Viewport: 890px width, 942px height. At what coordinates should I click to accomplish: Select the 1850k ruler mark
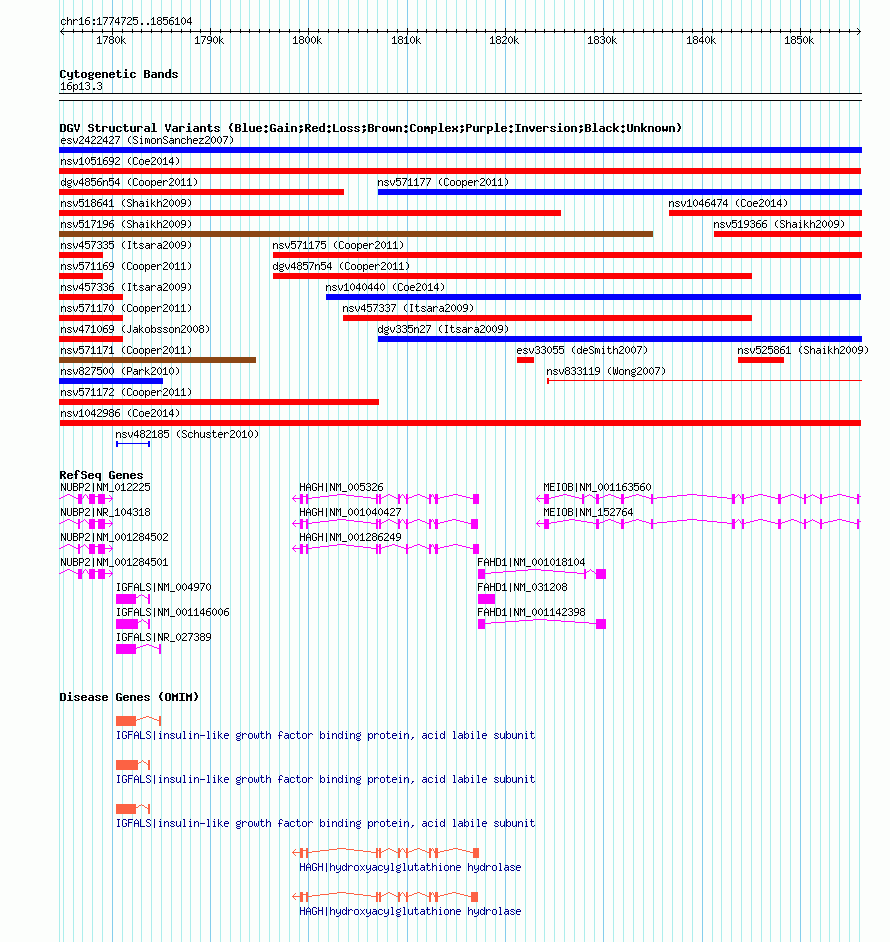799,41
